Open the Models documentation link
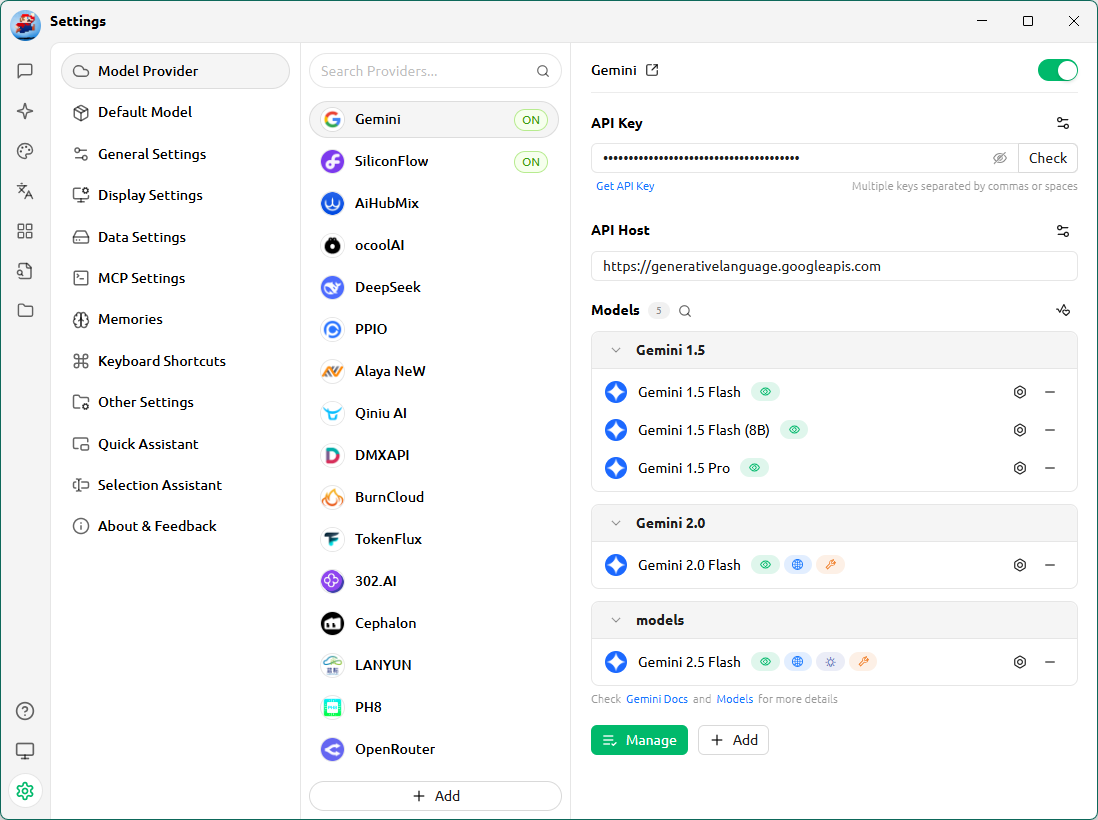Viewport: 1098px width, 820px height. [735, 699]
